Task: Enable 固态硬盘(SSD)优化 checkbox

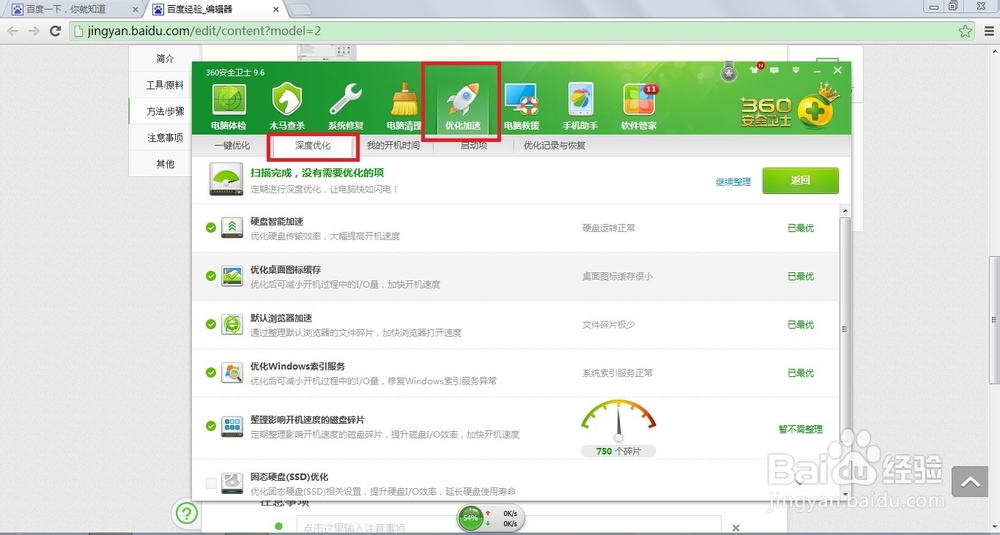Action: 211,484
